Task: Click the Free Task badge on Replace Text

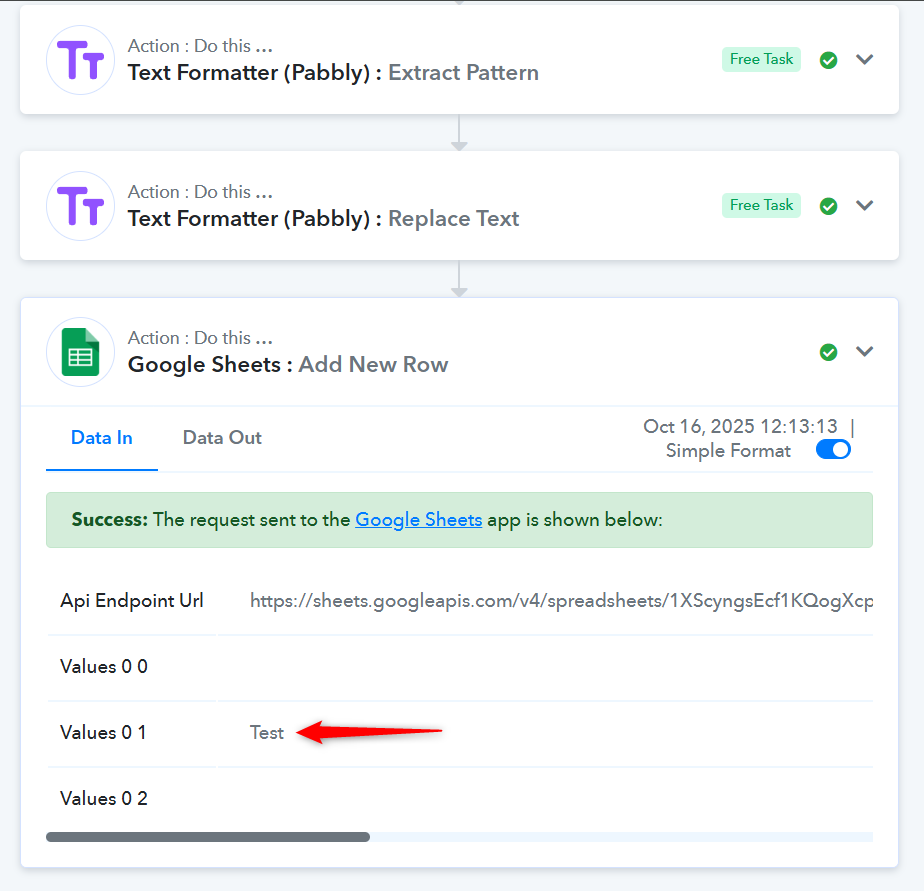Action: pyautogui.click(x=761, y=205)
